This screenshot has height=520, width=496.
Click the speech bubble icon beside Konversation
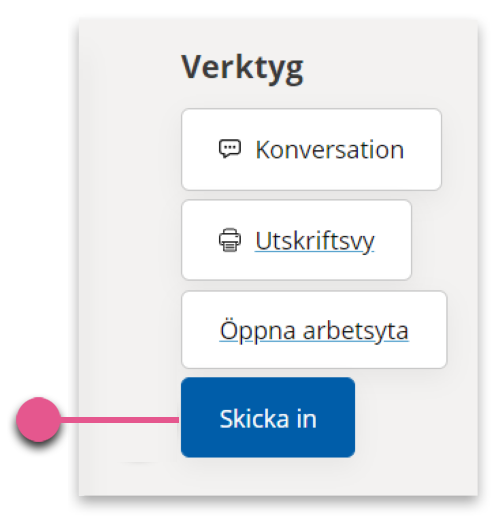click(x=230, y=149)
